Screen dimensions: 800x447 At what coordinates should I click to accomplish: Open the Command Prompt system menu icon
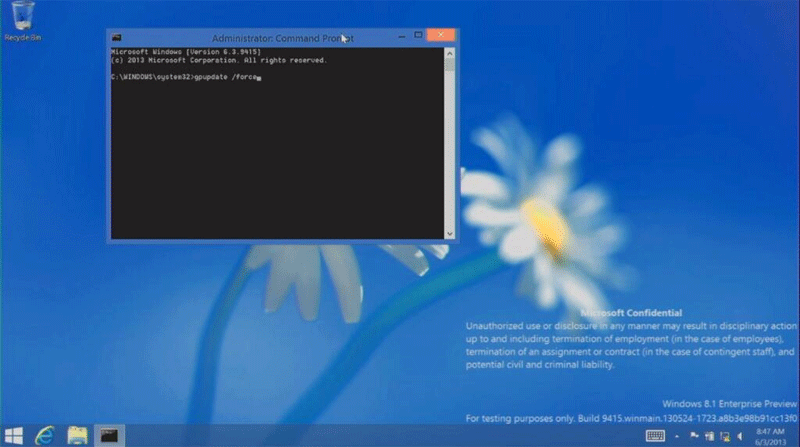point(118,37)
